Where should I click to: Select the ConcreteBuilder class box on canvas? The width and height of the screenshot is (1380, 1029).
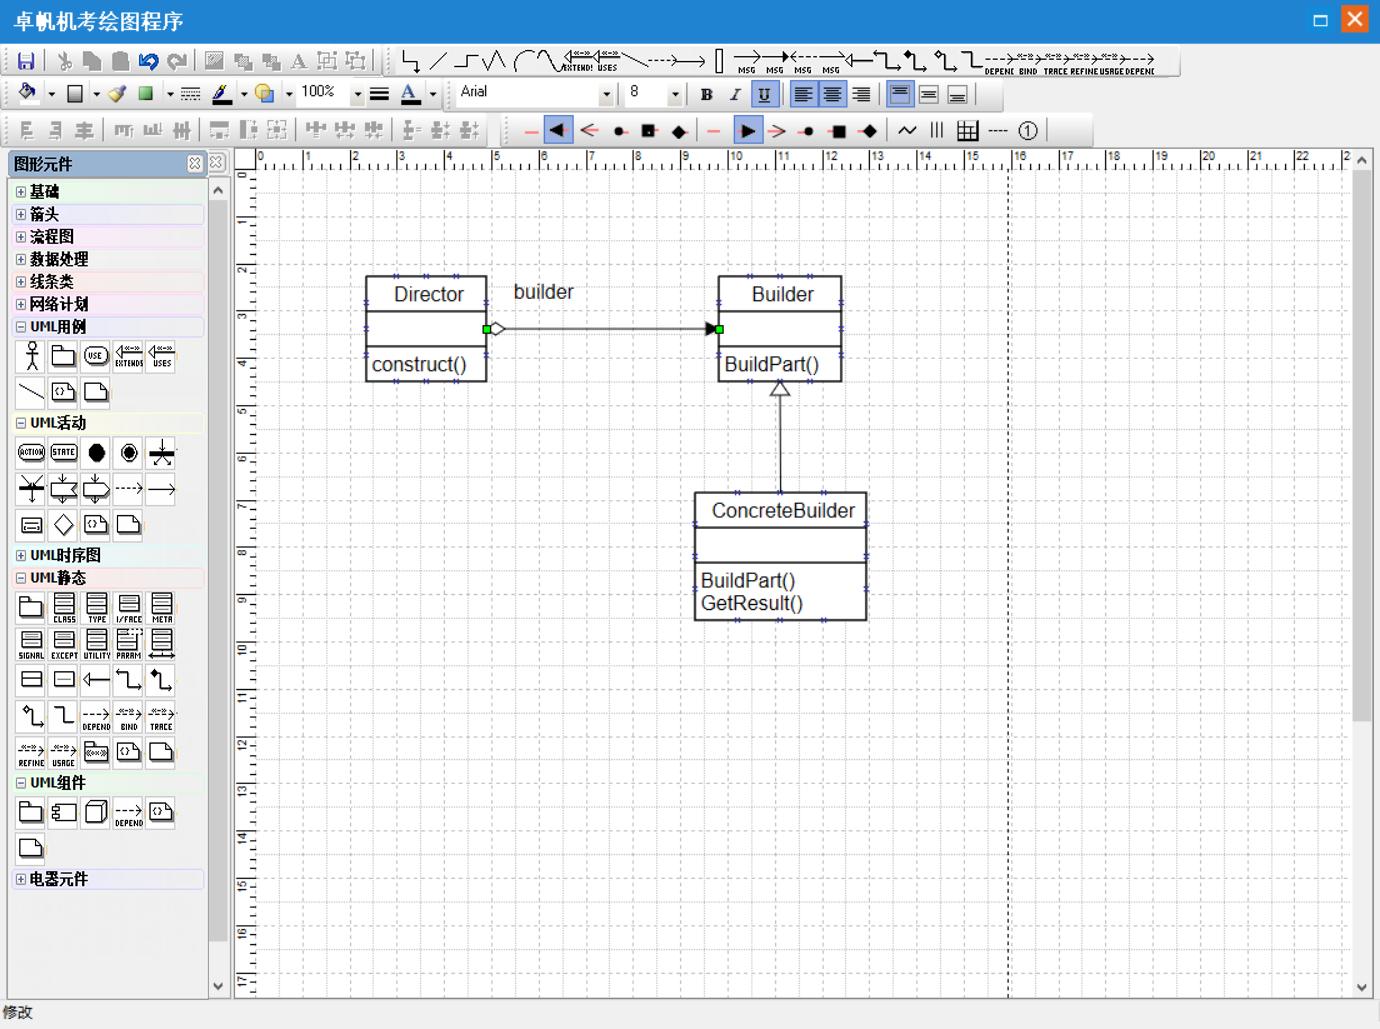(780, 556)
